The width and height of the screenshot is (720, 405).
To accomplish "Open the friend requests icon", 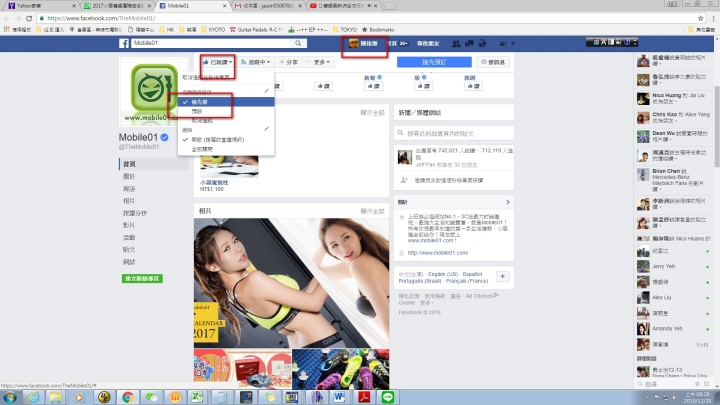I will 456,43.
